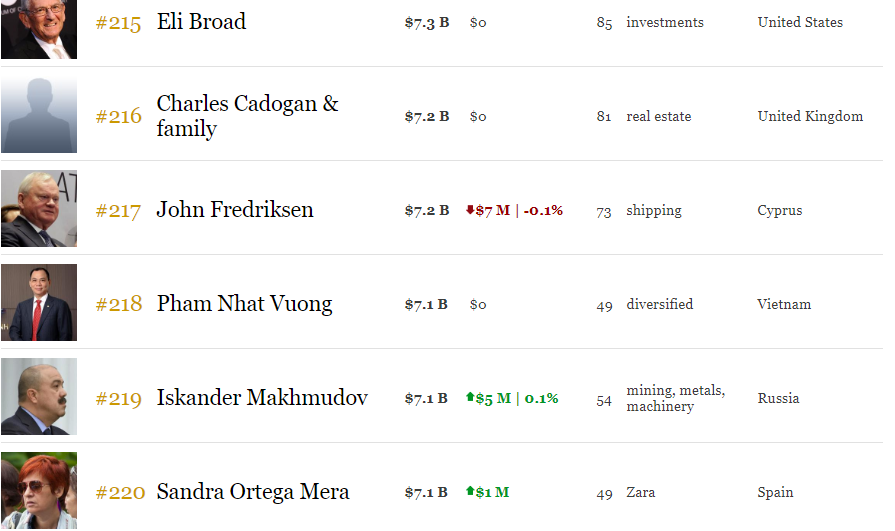Click green up arrow for Sandra Ortega Mera
Image resolution: width=895 pixels, height=531 pixels.
tap(470, 491)
